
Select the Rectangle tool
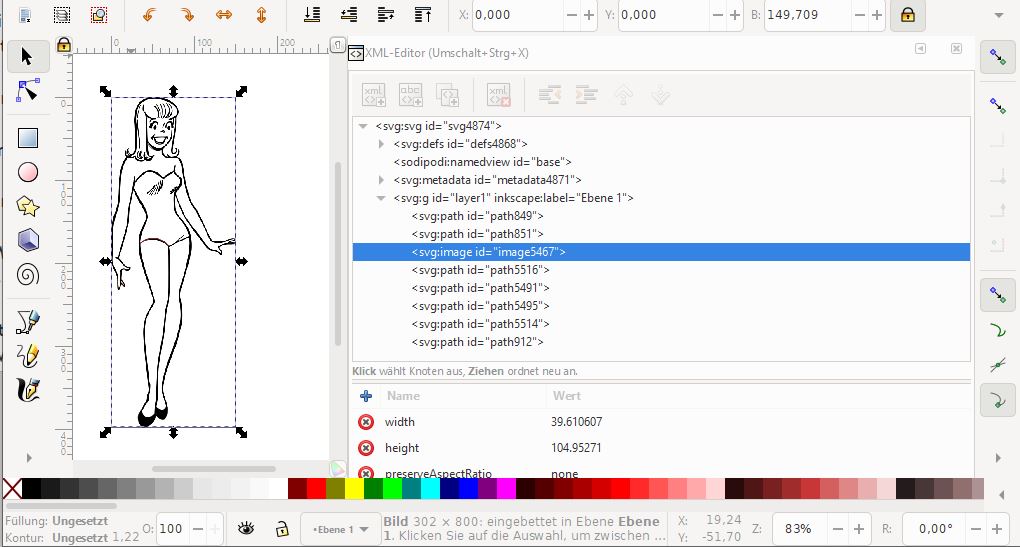[x=28, y=138]
